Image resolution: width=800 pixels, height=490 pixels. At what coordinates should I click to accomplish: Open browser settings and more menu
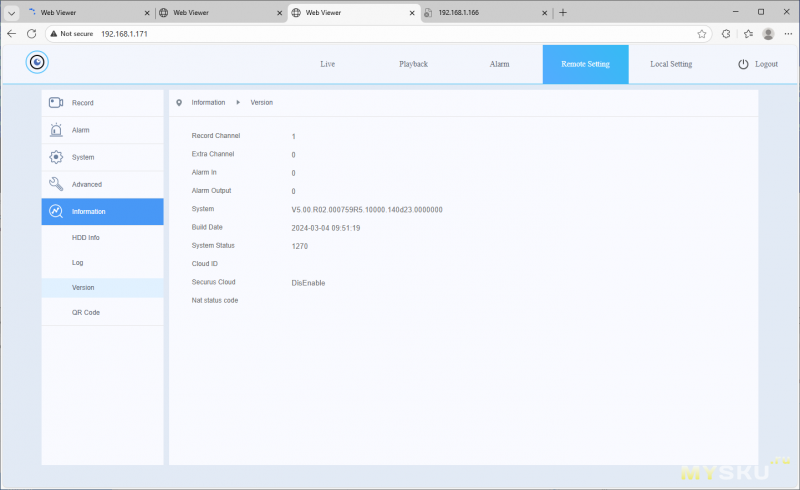pos(787,33)
